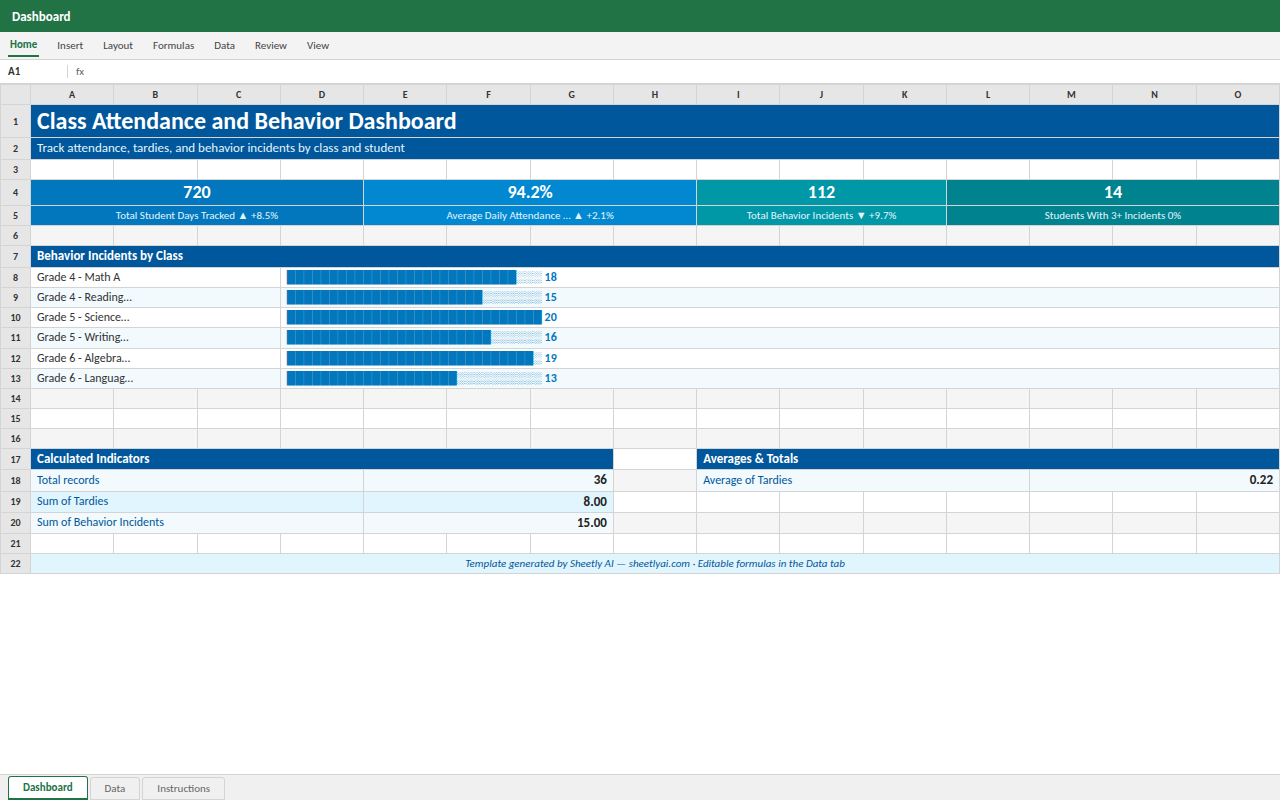Viewport: 1280px width, 800px height.
Task: Click the Grade 5 - Writing bar
Action: pyautogui.click(x=414, y=337)
